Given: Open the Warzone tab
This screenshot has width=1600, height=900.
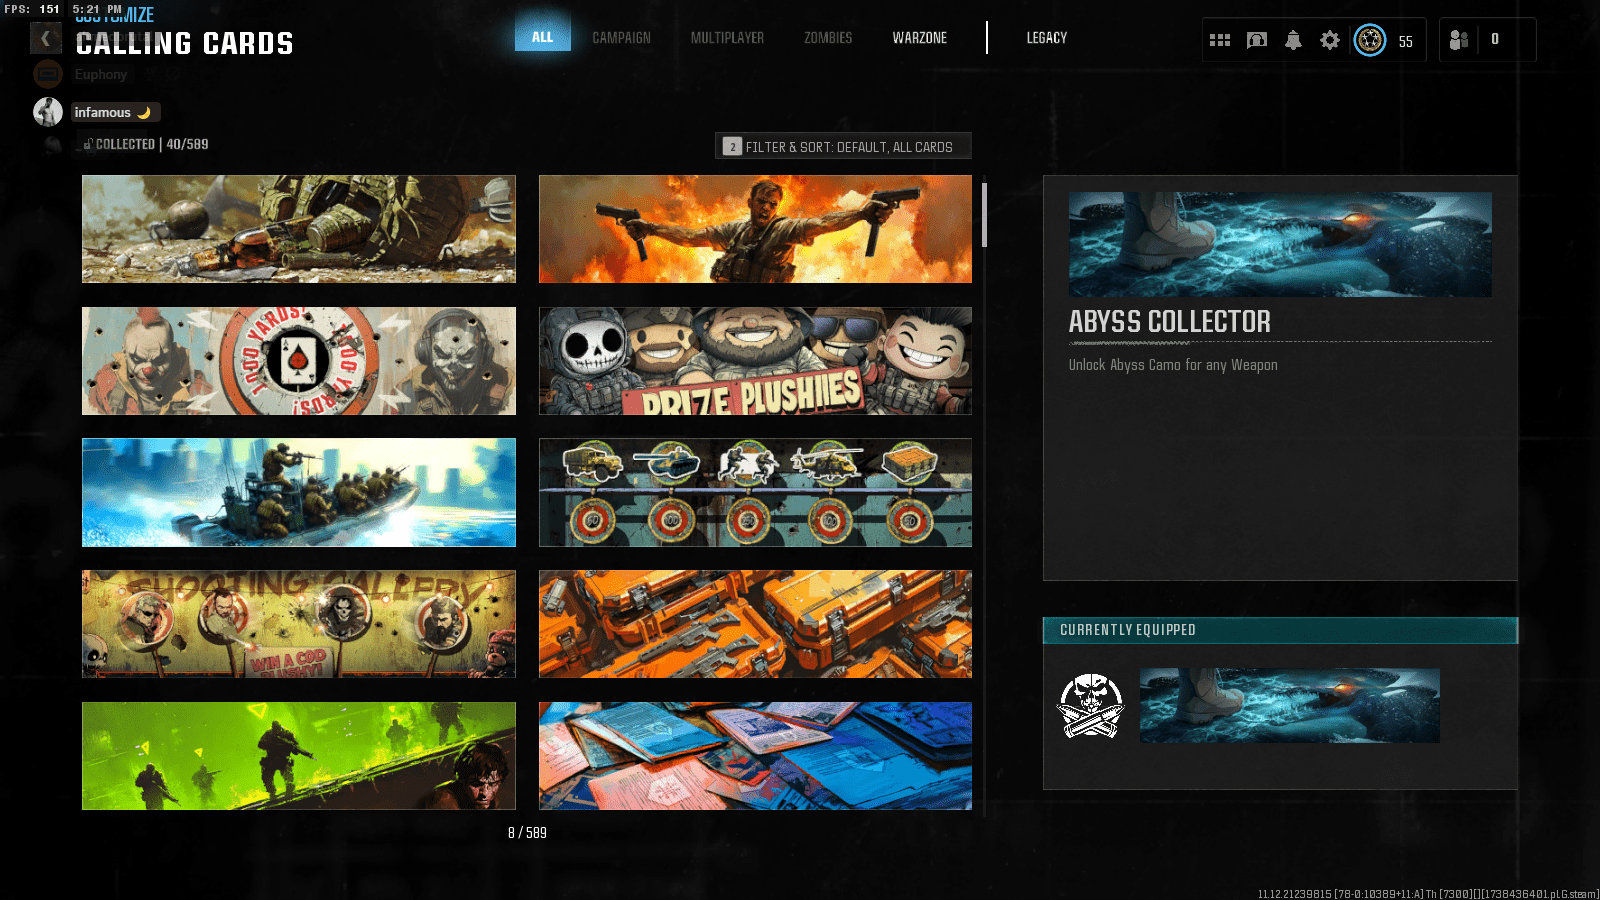Looking at the screenshot, I should tap(919, 38).
